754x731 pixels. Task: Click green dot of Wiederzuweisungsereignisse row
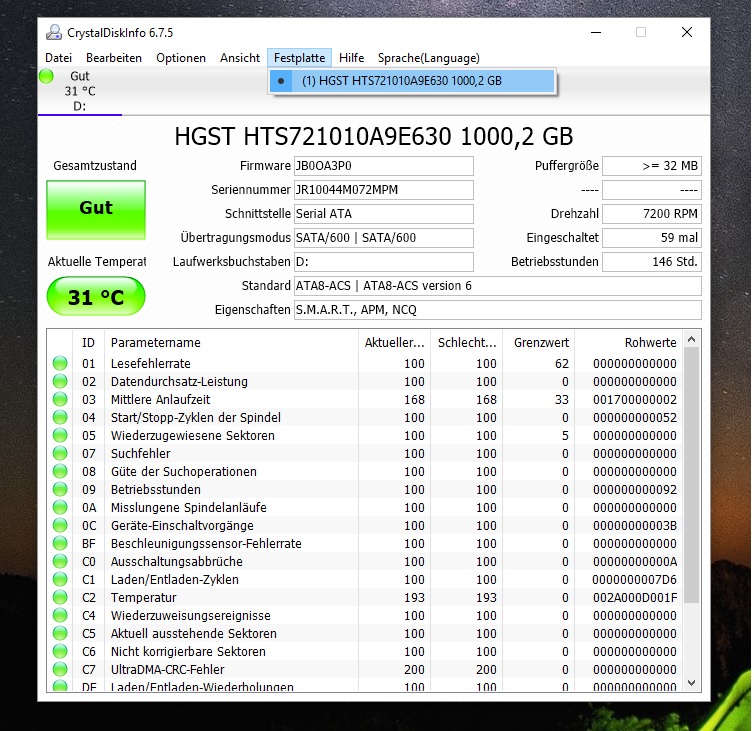(x=60, y=616)
